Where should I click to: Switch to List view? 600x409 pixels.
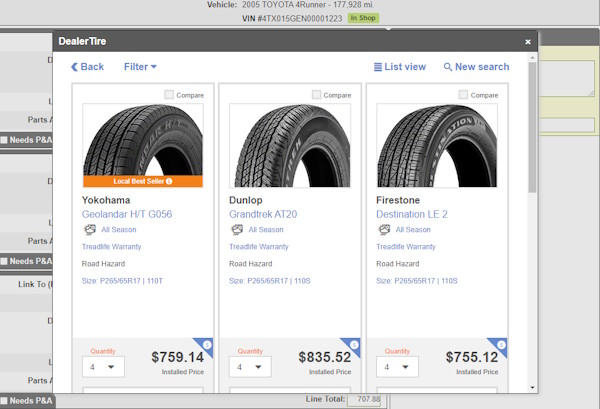(400, 67)
